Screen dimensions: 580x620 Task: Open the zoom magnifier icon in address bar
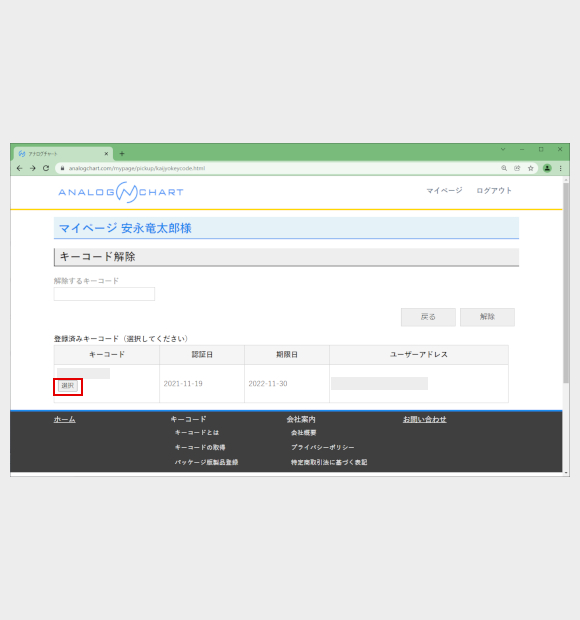click(x=504, y=168)
